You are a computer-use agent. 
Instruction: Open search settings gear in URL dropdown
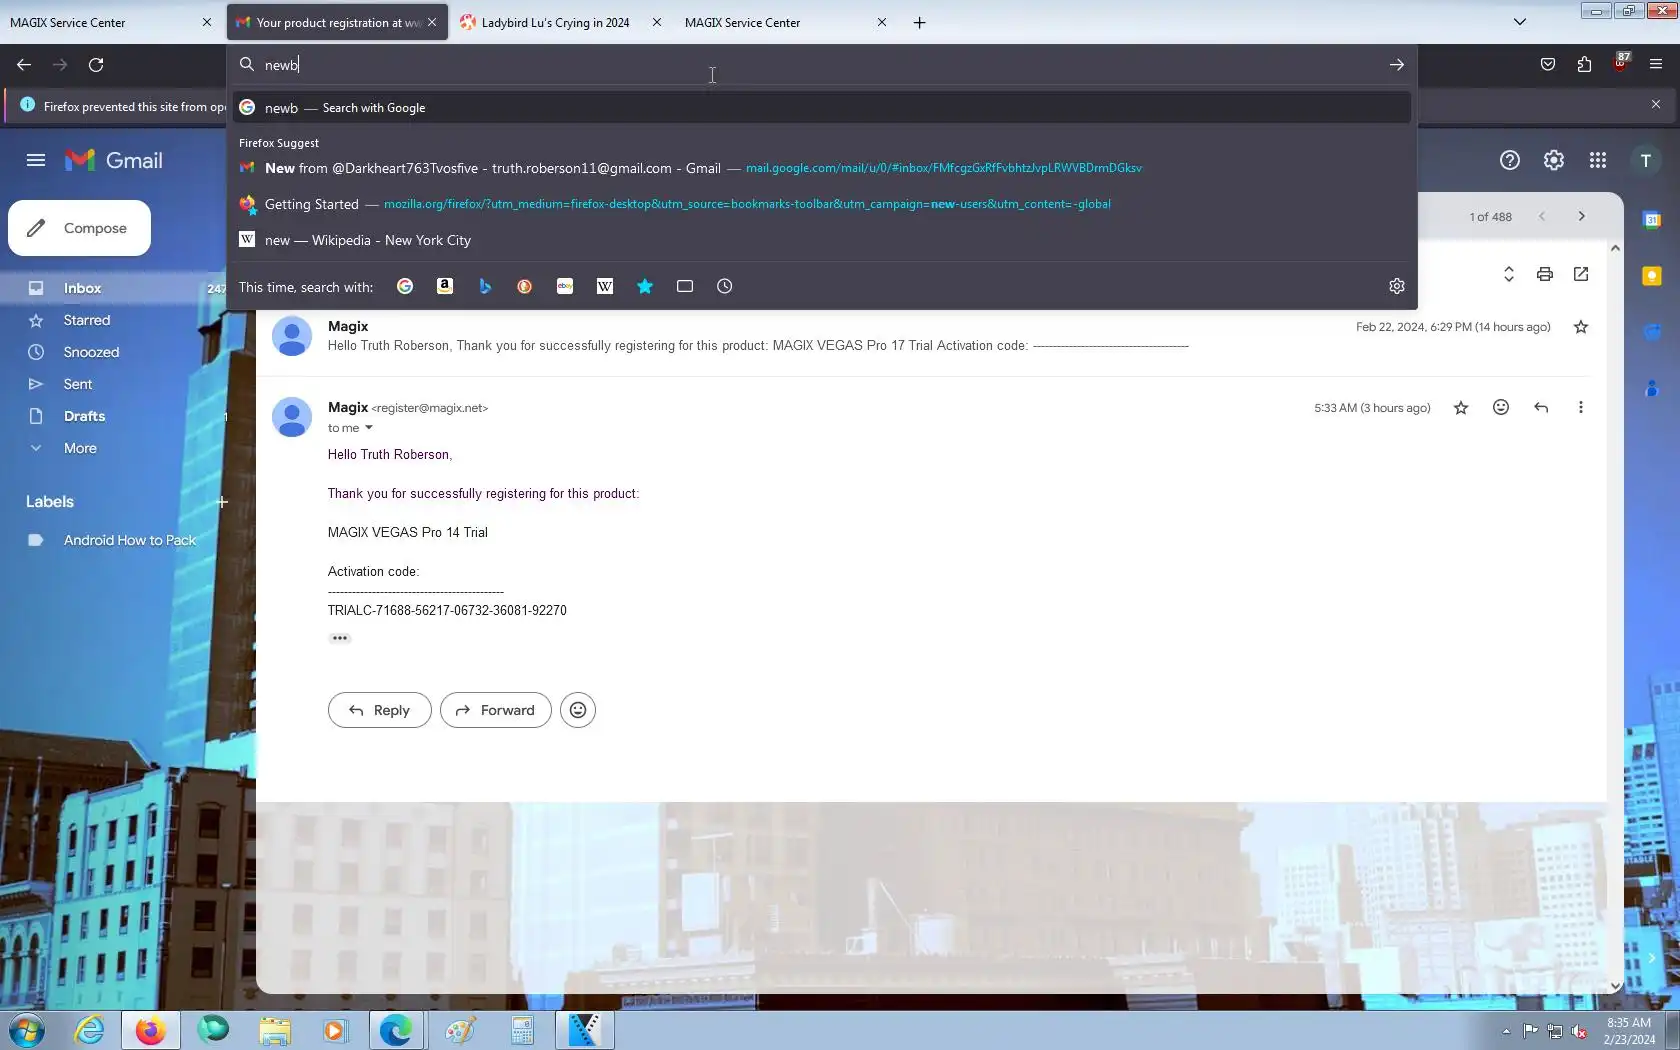pos(1397,287)
